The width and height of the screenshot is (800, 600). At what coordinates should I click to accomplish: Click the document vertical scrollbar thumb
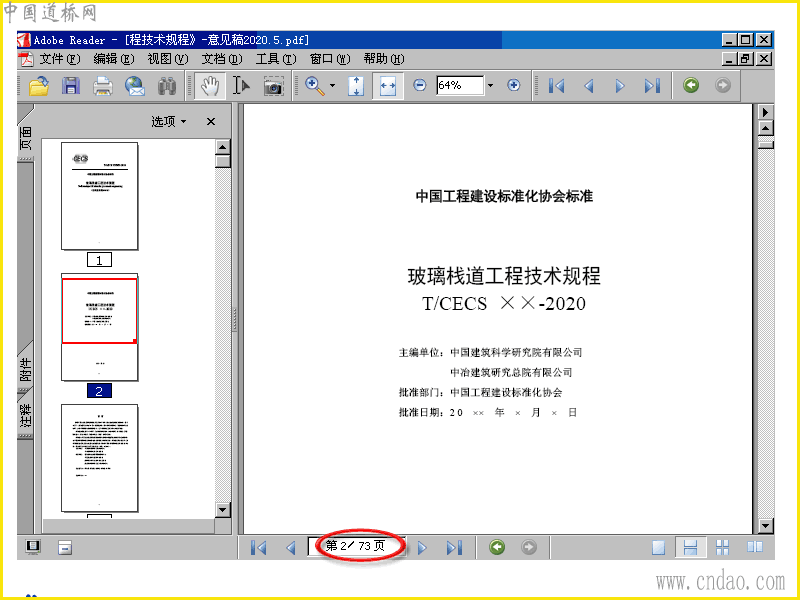click(x=766, y=144)
